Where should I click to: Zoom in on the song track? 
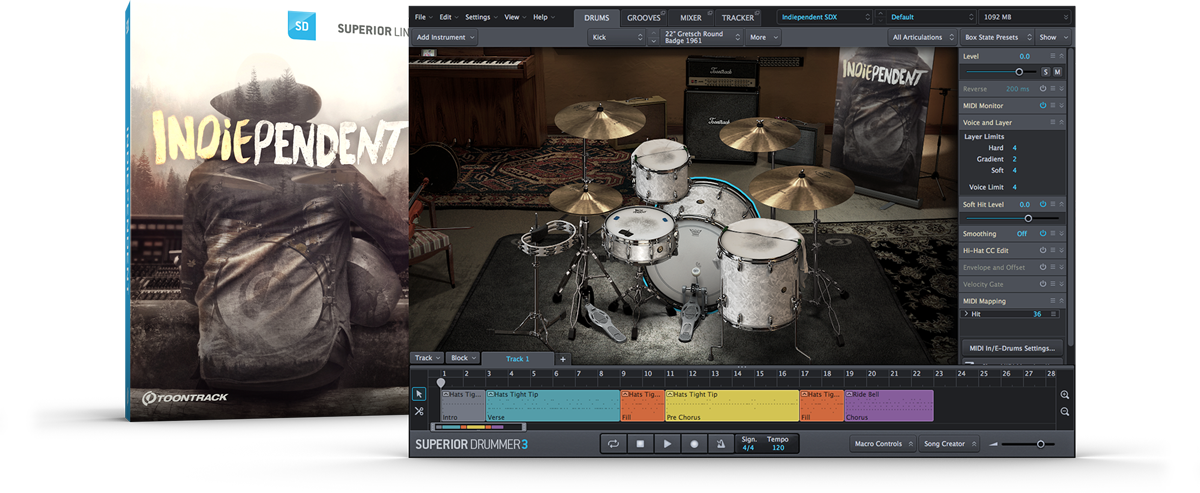(1065, 395)
